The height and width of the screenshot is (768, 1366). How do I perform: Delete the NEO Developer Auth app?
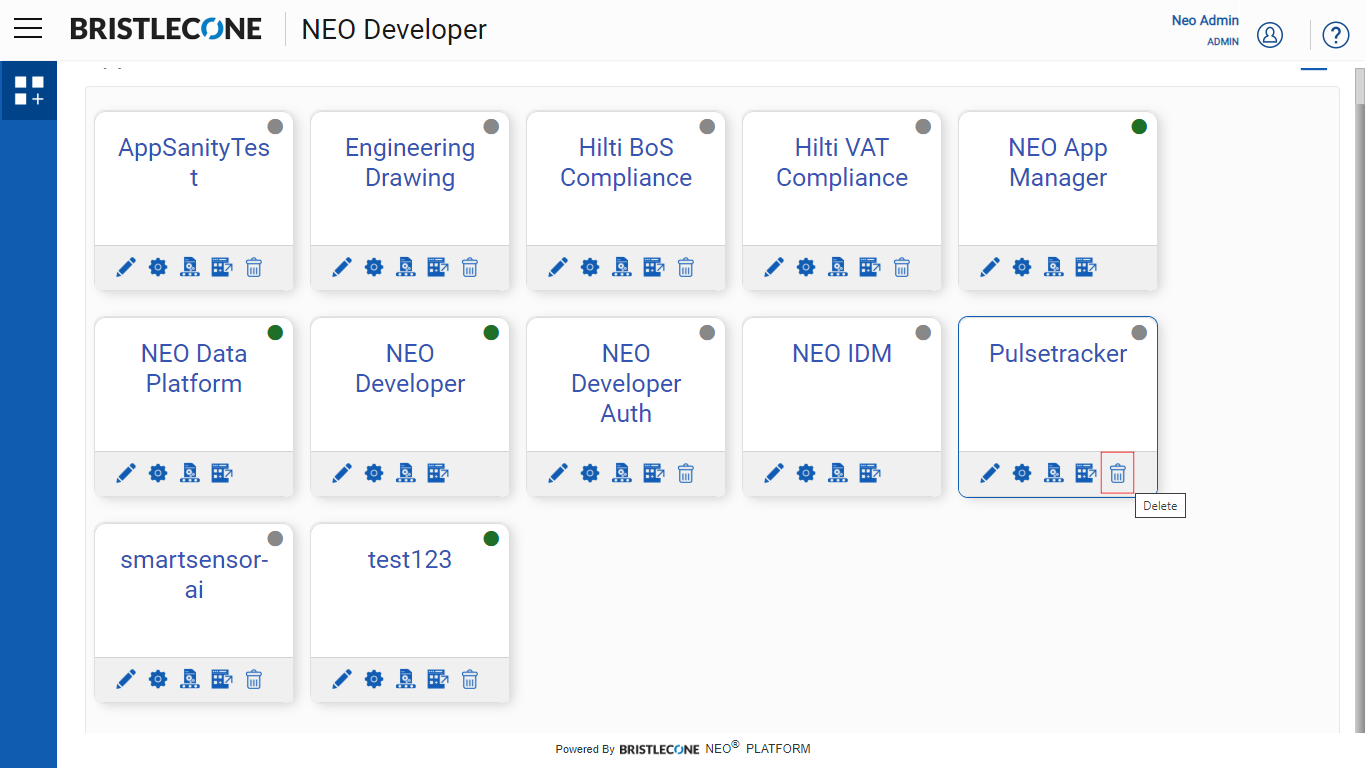[x=686, y=473]
